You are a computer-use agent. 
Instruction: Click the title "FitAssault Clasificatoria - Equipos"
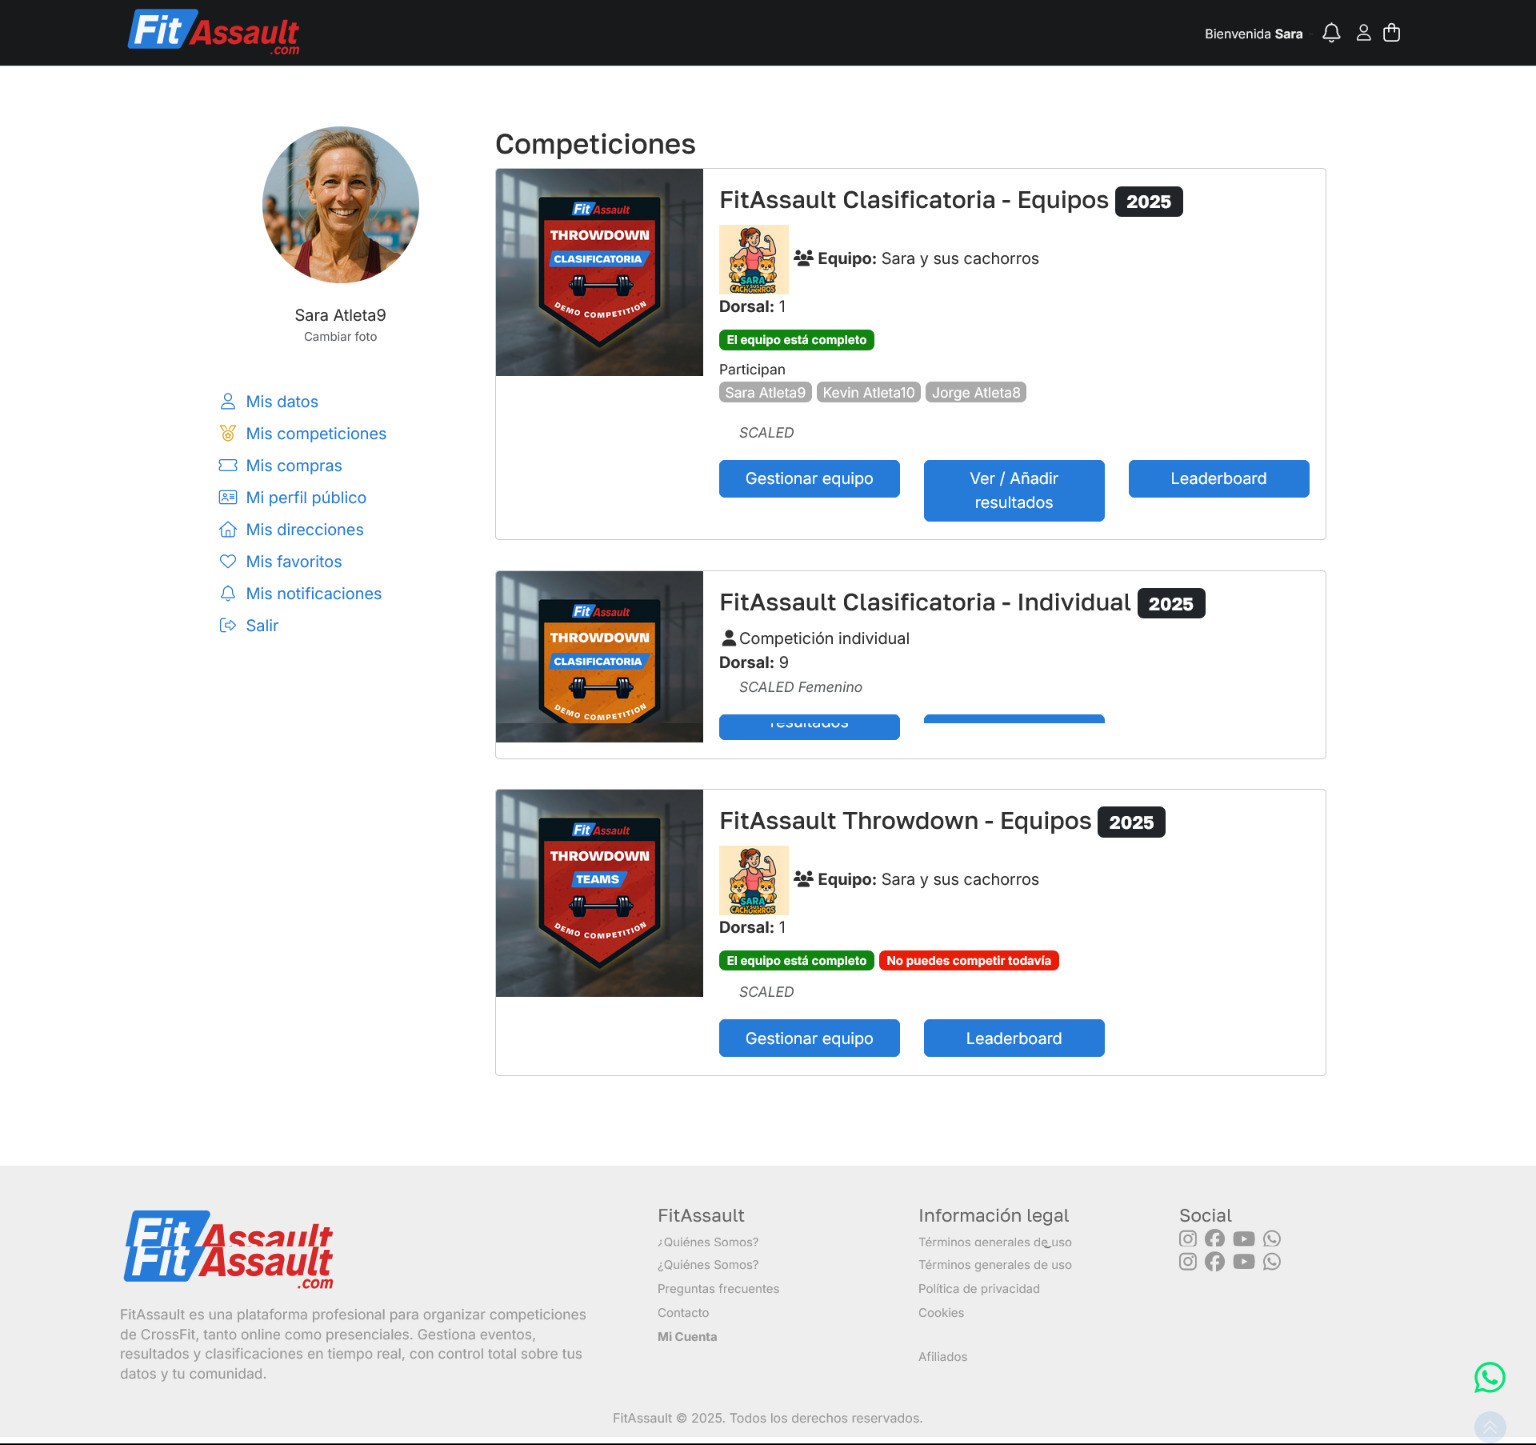[914, 200]
